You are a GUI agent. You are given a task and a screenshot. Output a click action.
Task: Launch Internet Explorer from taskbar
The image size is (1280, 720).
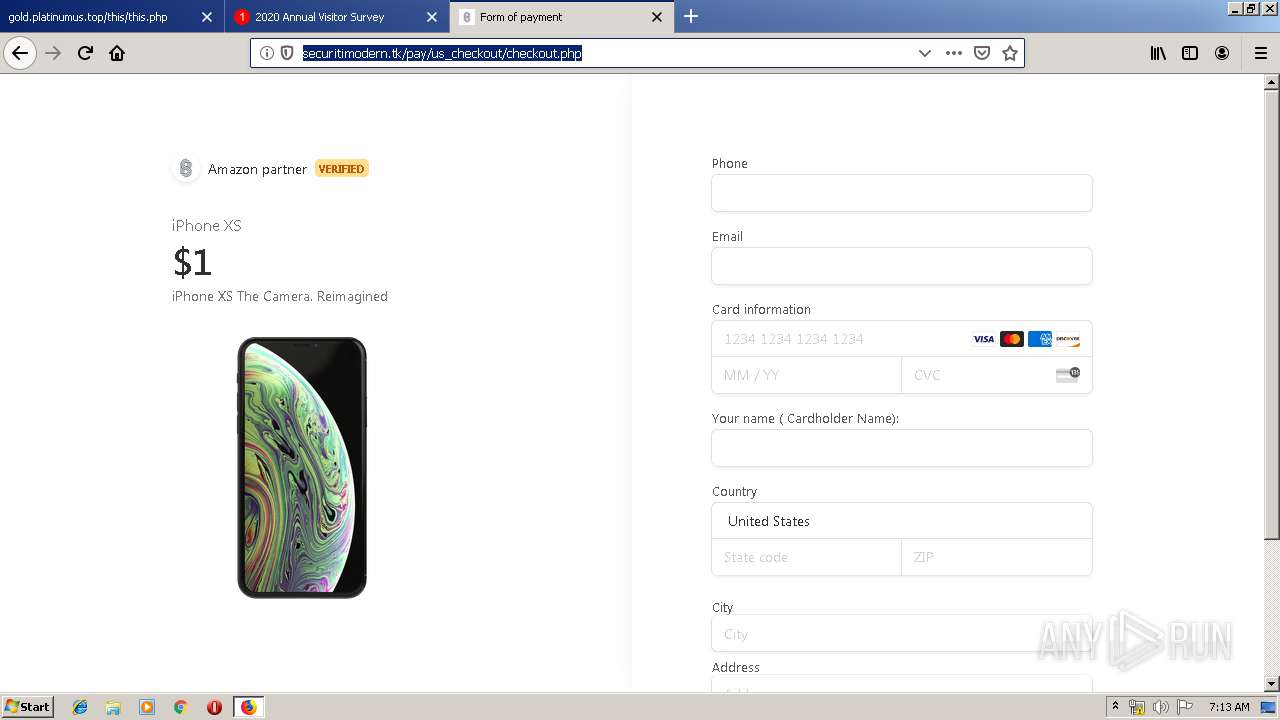80,707
